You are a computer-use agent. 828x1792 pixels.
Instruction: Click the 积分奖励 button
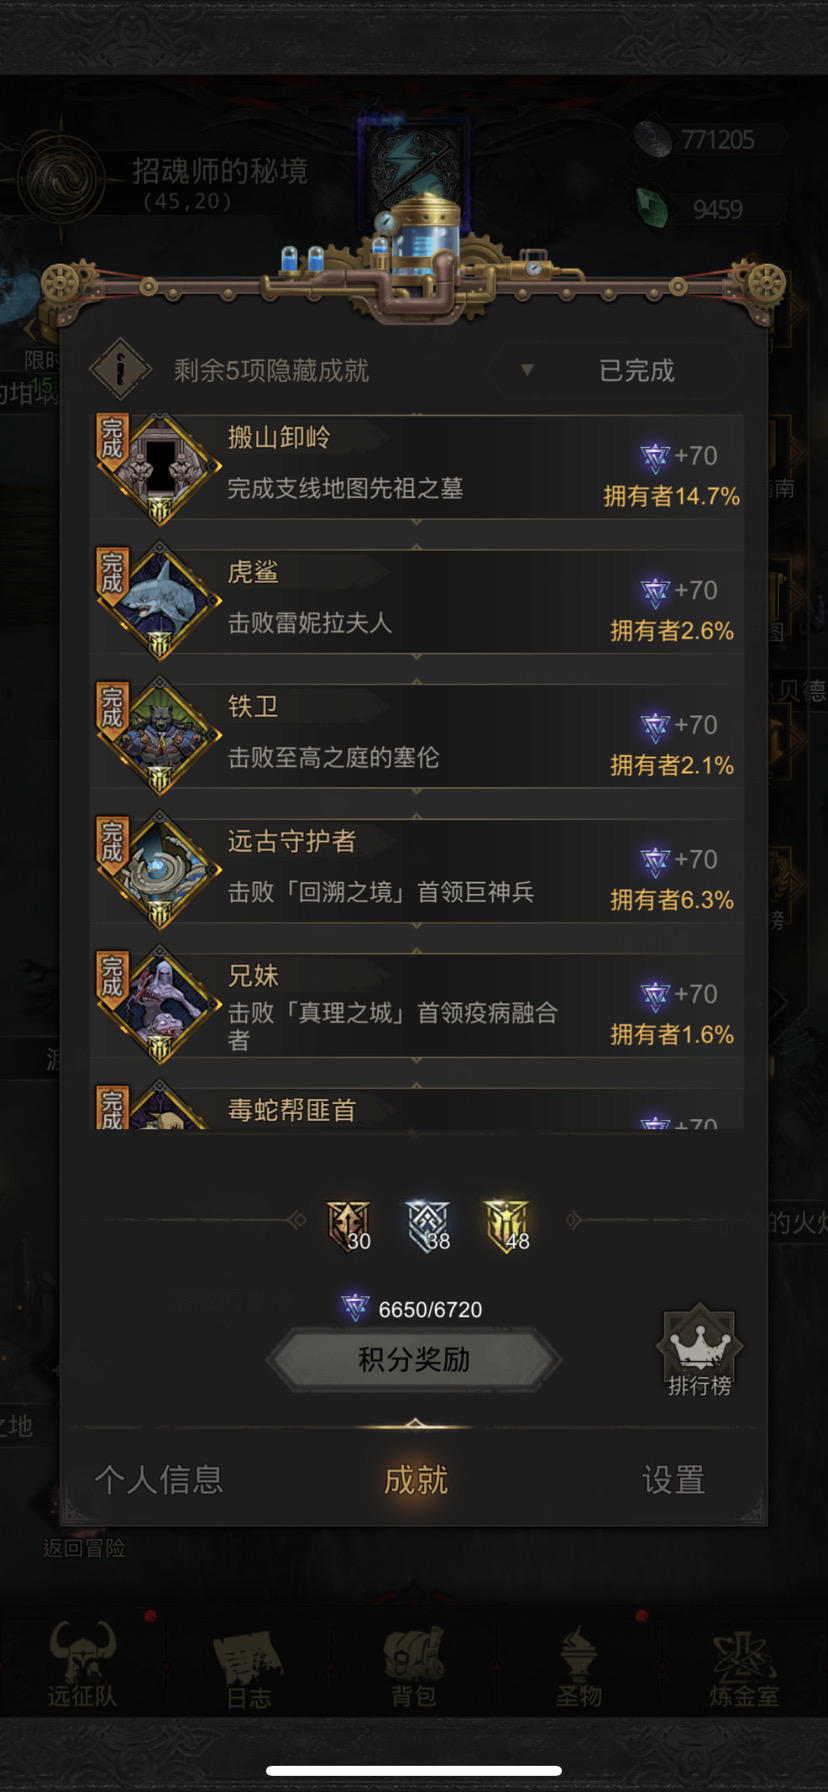coord(414,1360)
